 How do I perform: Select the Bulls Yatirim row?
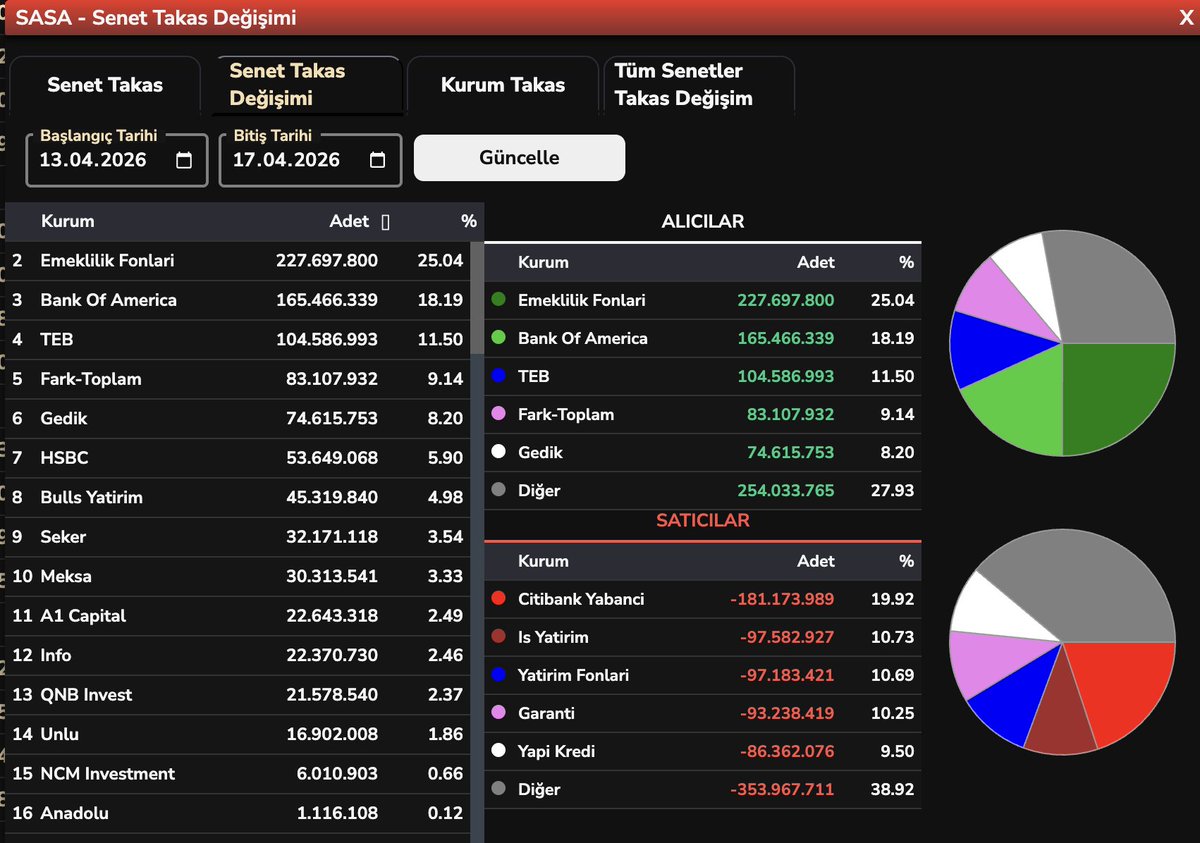238,498
